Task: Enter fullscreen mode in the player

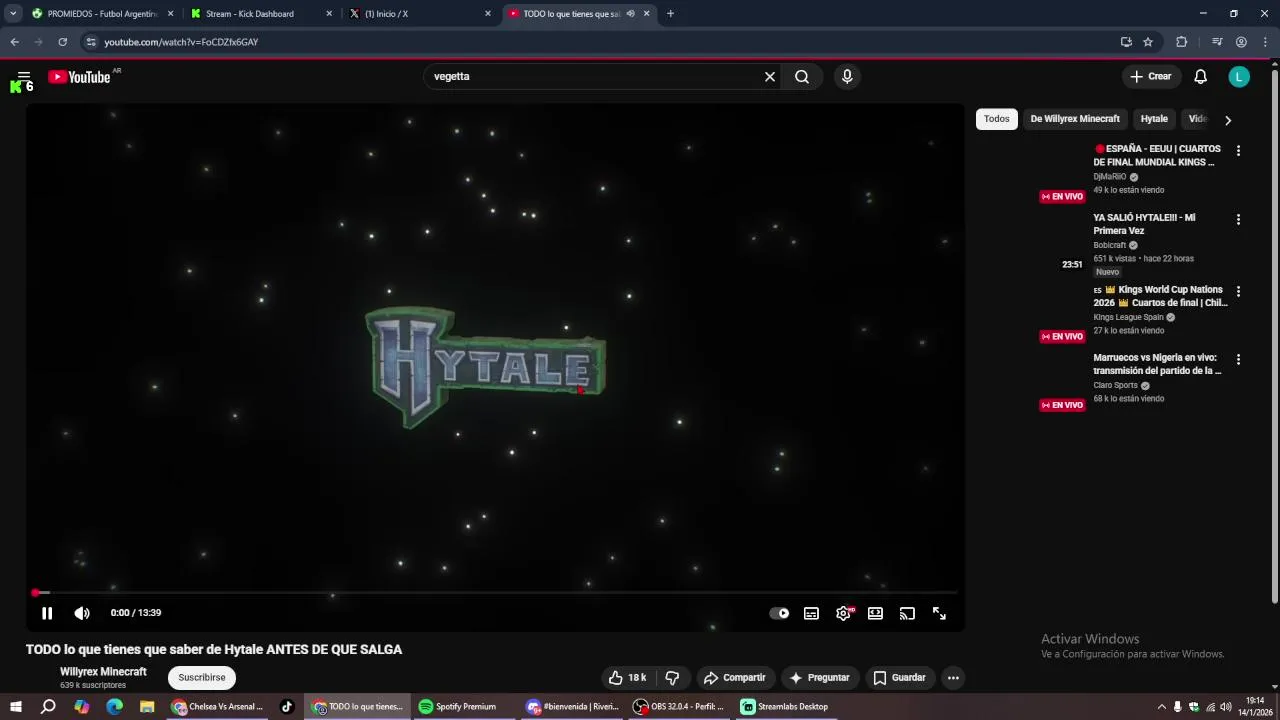Action: click(939, 613)
